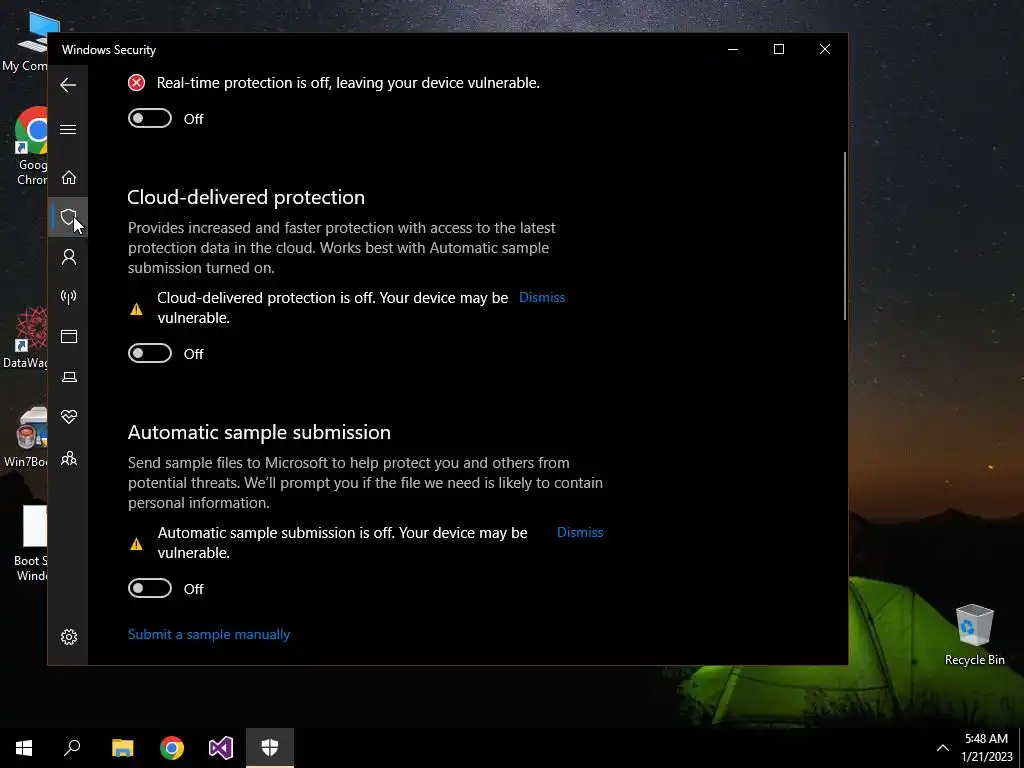Open Firewall & network protection icon
Image resolution: width=1024 pixels, height=768 pixels.
[x=69, y=297]
